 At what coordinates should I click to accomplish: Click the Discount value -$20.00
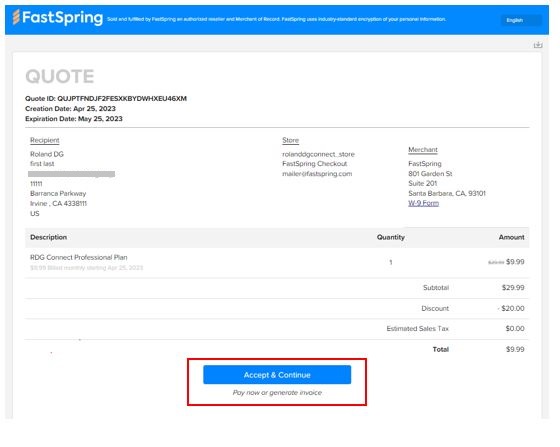[x=511, y=308]
